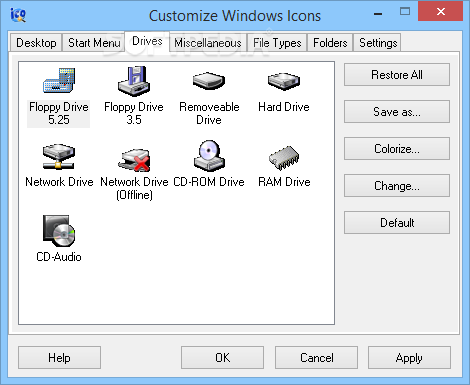Select the Floppy Drive 5.25 icon

[x=59, y=80]
